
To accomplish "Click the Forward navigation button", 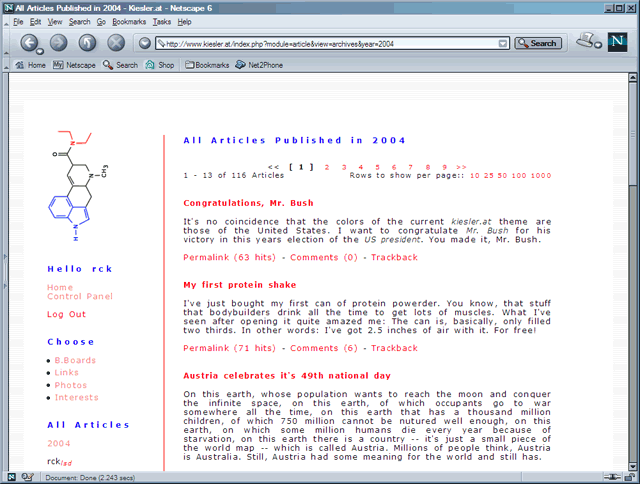I will 59,43.
